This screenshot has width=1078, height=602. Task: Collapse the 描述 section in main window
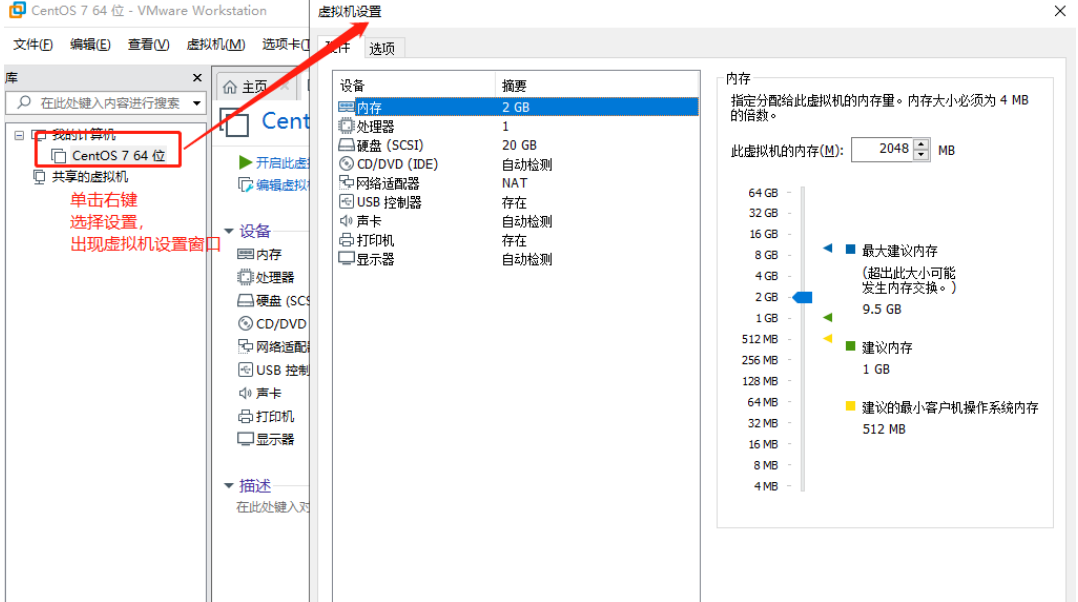click(x=229, y=486)
